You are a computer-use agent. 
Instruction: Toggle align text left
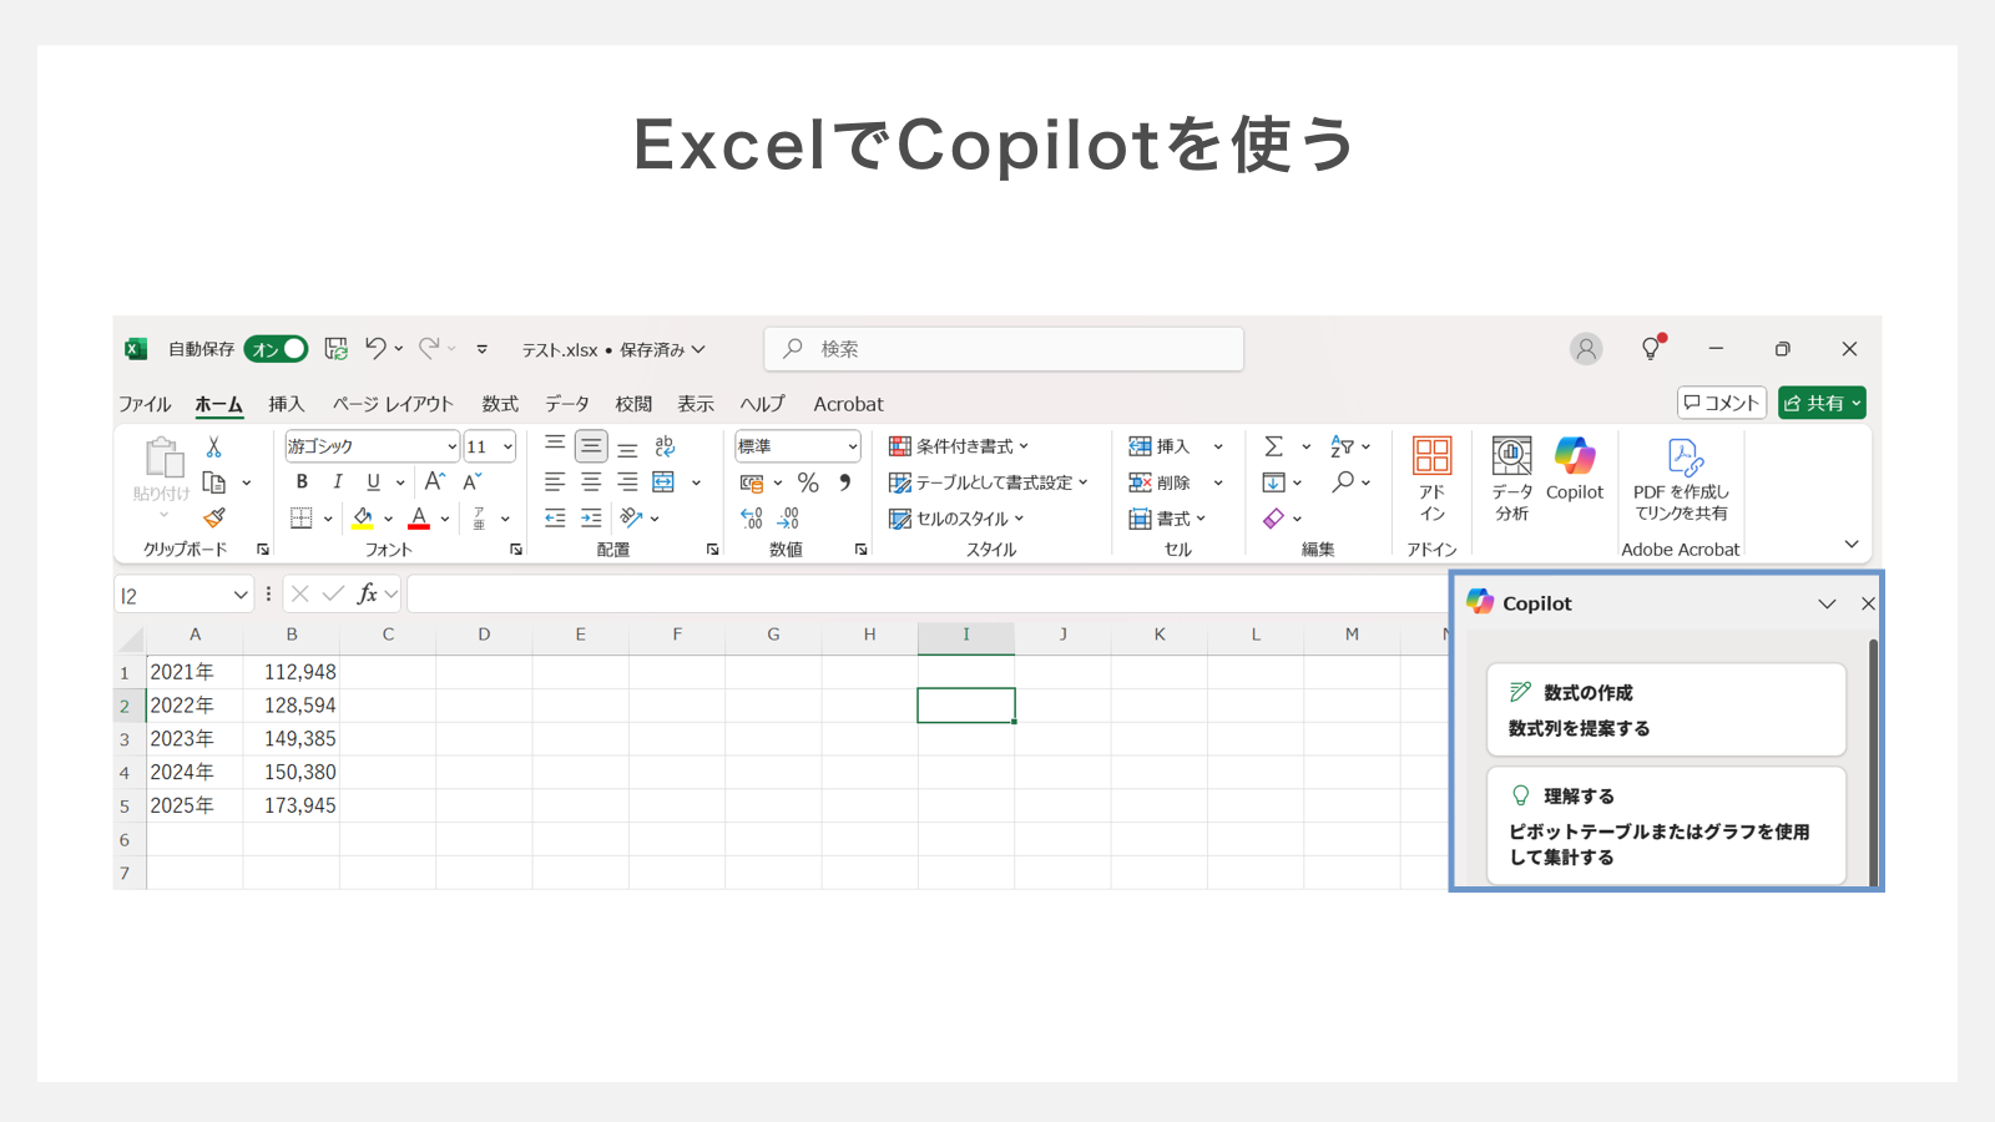[x=554, y=482]
